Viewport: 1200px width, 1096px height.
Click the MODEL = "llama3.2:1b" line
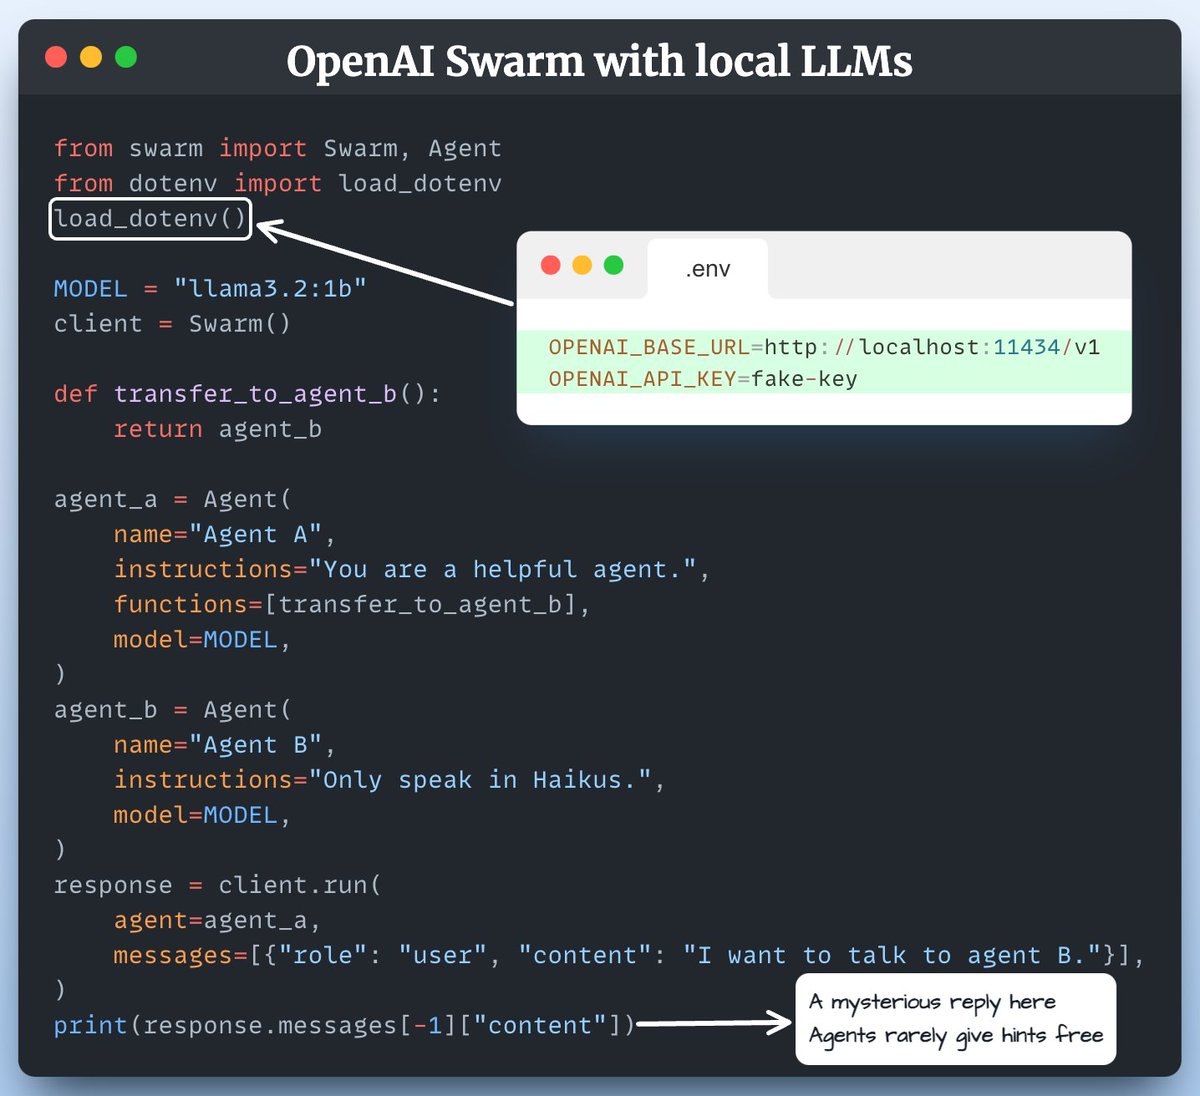(210, 288)
